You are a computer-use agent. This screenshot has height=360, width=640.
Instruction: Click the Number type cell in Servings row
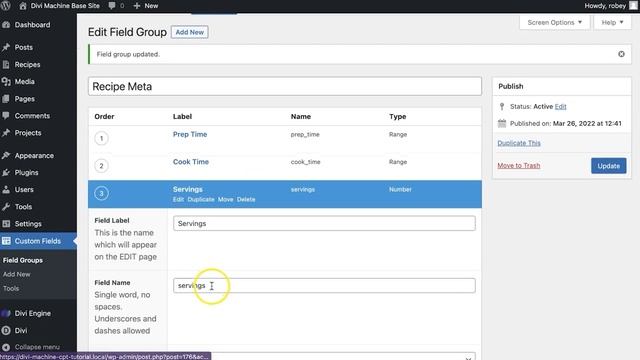(x=400, y=189)
